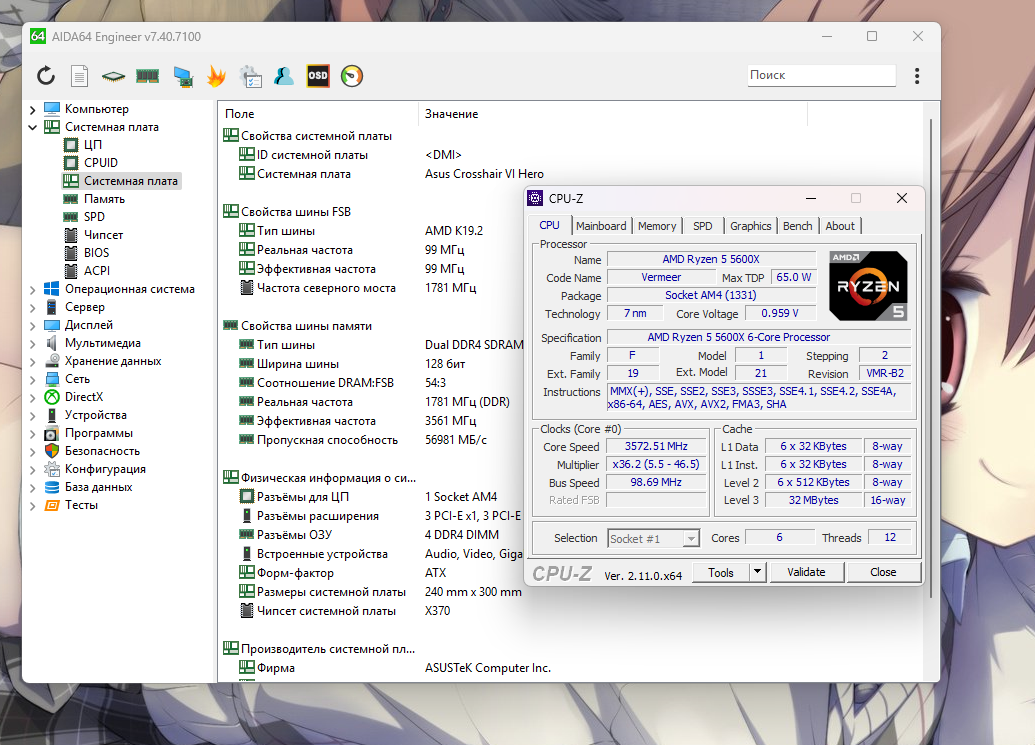Expand the Тесты tree node

tap(32, 506)
